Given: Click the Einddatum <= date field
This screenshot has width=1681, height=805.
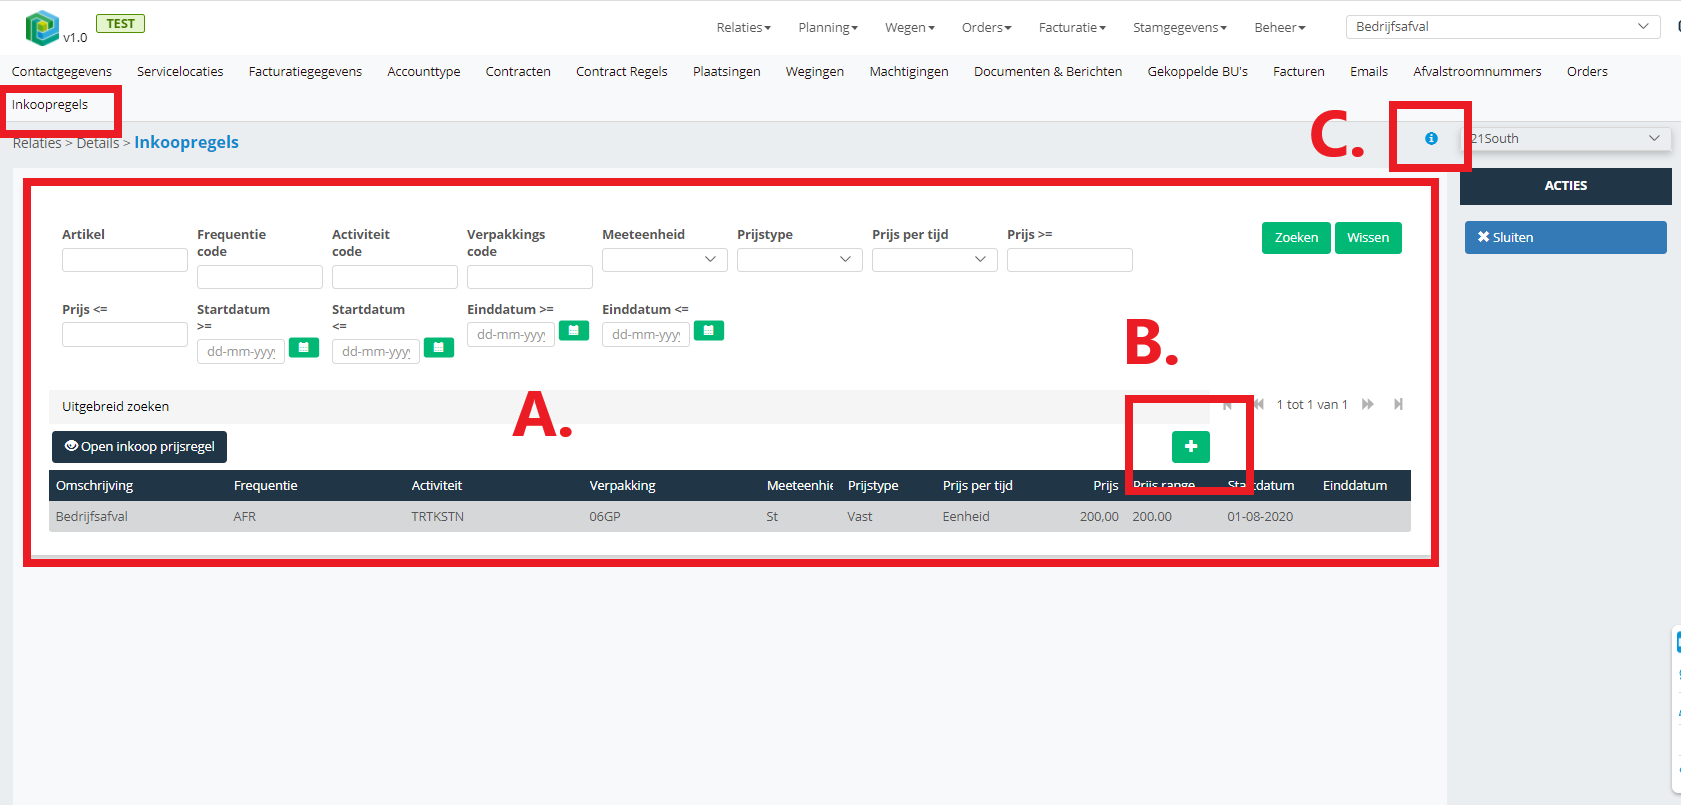Looking at the screenshot, I should tap(646, 334).
